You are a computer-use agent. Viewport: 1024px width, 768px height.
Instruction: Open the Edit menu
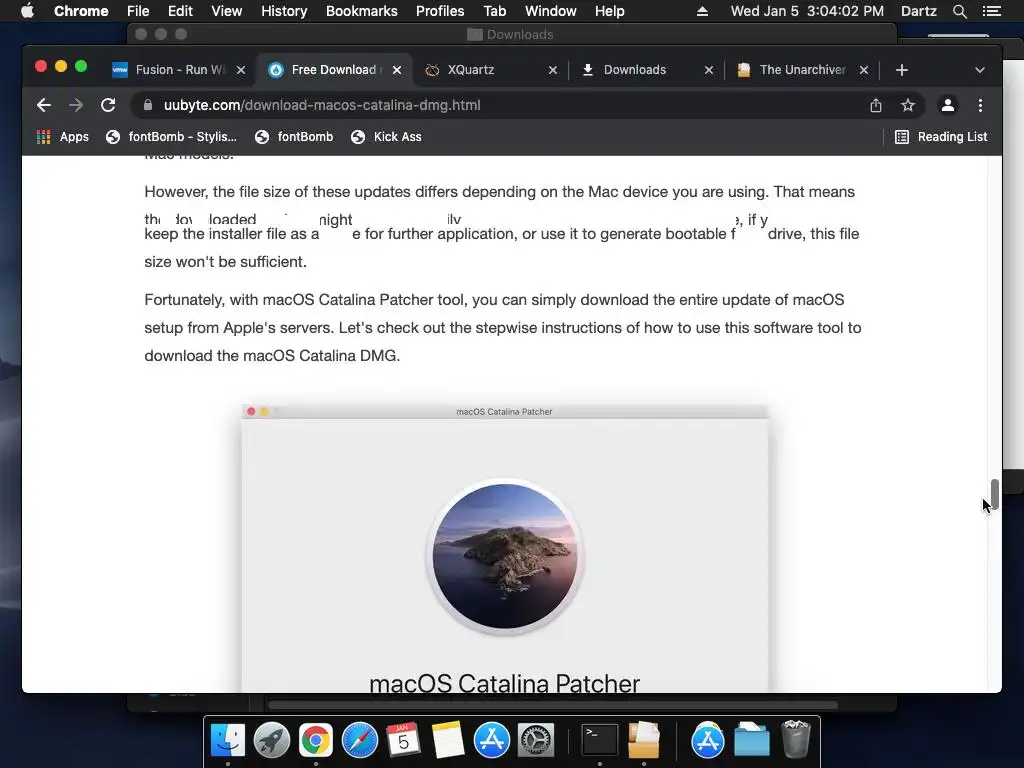click(x=180, y=11)
